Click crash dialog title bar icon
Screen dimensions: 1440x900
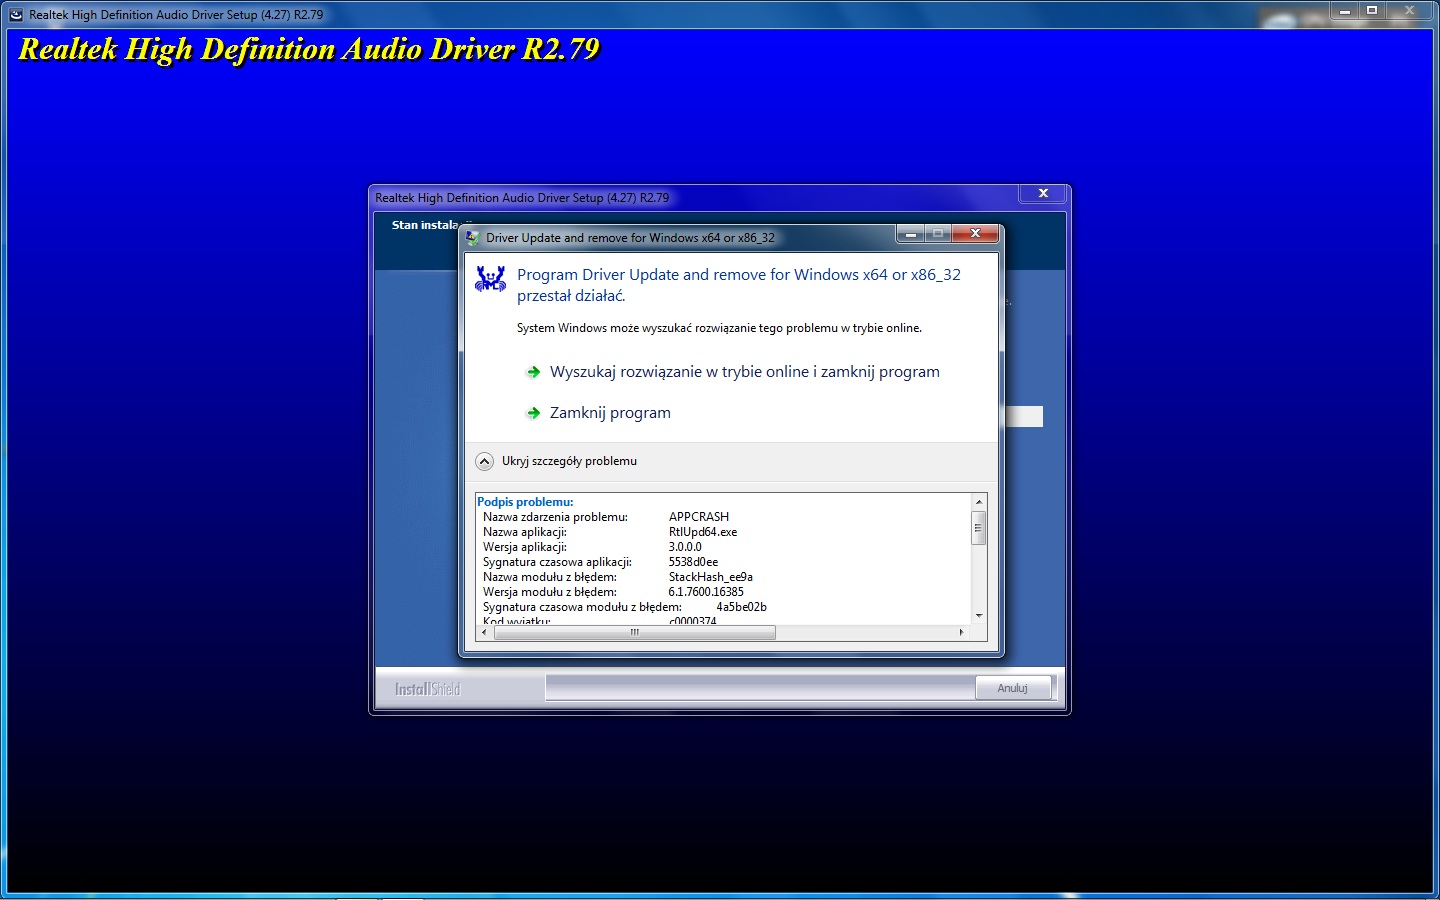click(473, 238)
